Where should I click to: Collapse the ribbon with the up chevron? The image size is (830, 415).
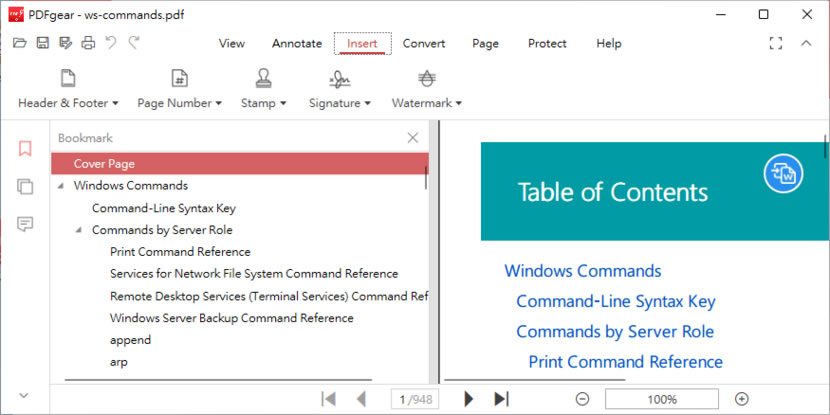806,43
